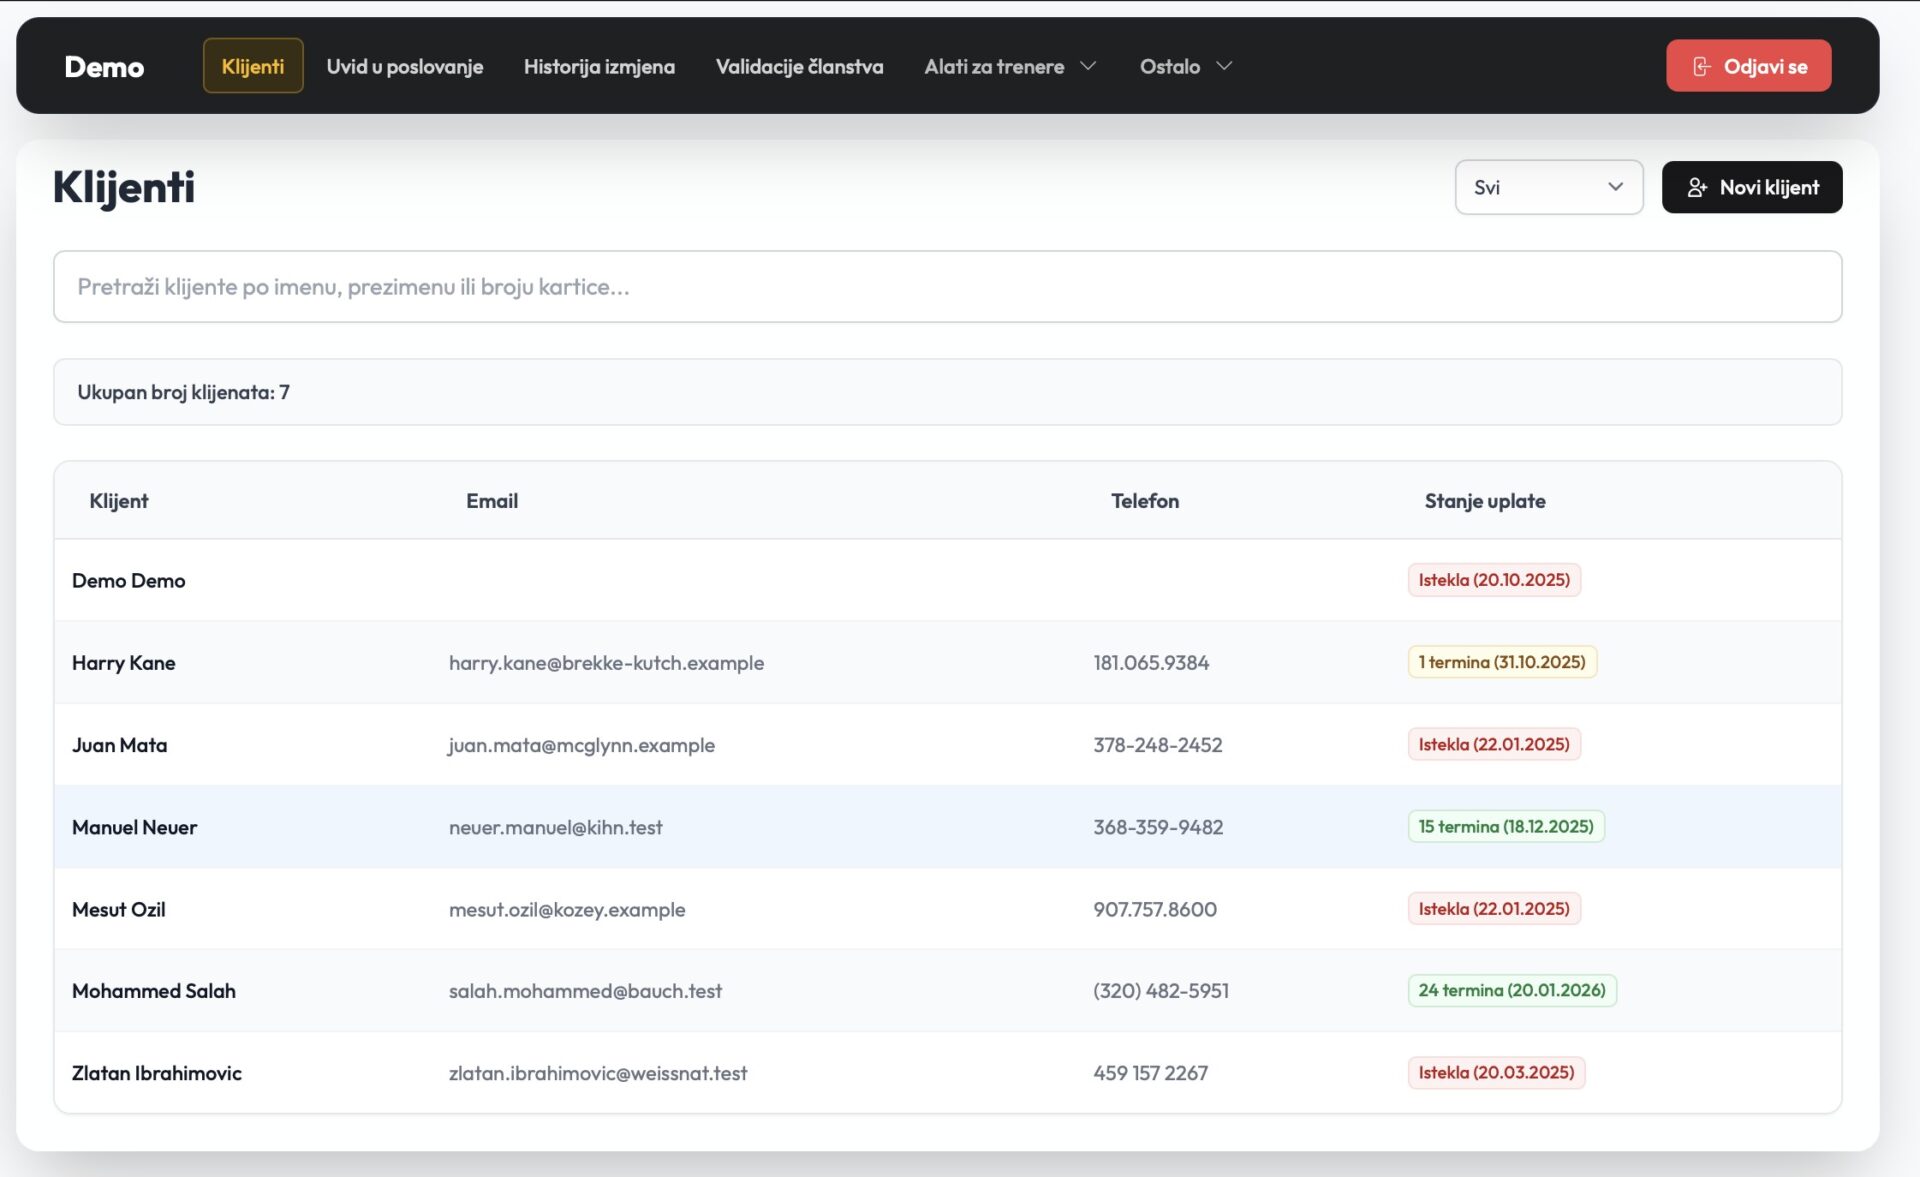Click the Stanje uplate column header
The height and width of the screenshot is (1177, 1920).
[1484, 501]
